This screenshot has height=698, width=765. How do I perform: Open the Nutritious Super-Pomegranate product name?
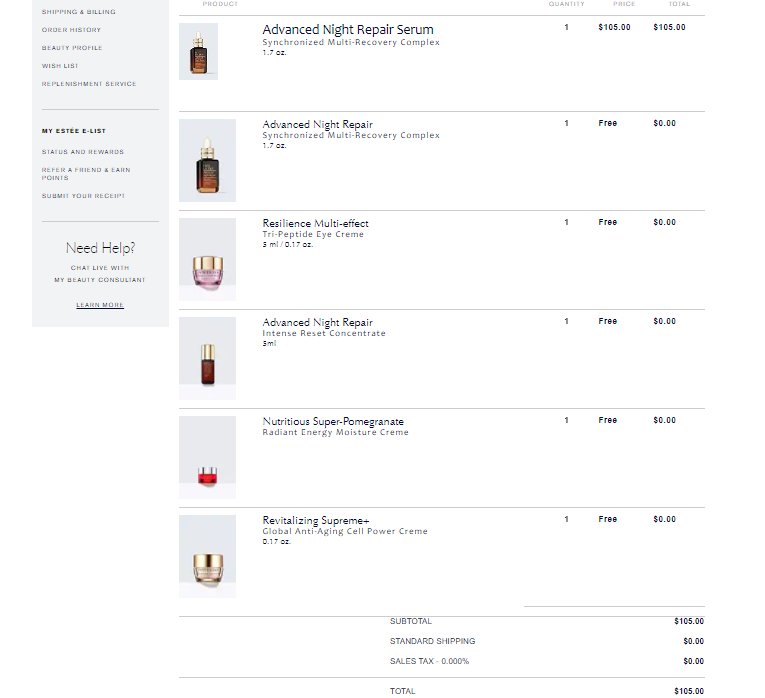pyautogui.click(x=333, y=421)
